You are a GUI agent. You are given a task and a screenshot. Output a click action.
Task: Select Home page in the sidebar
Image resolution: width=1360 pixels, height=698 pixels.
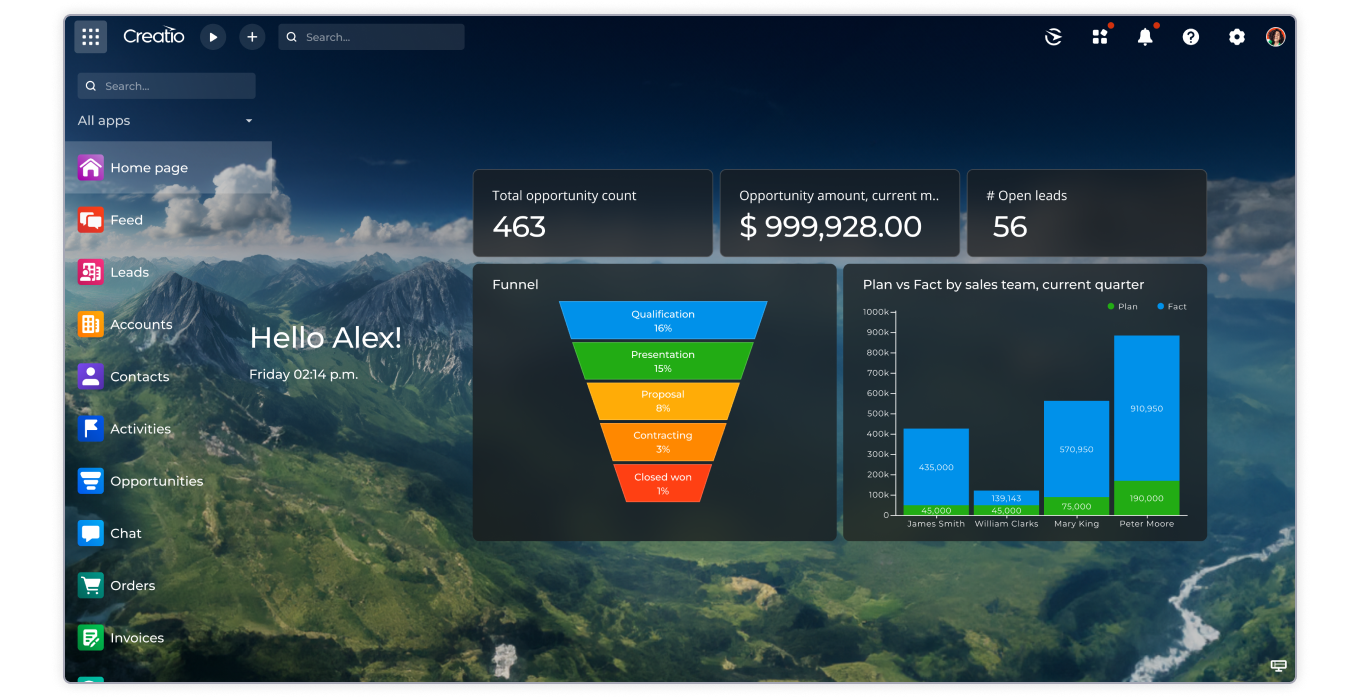(90, 167)
